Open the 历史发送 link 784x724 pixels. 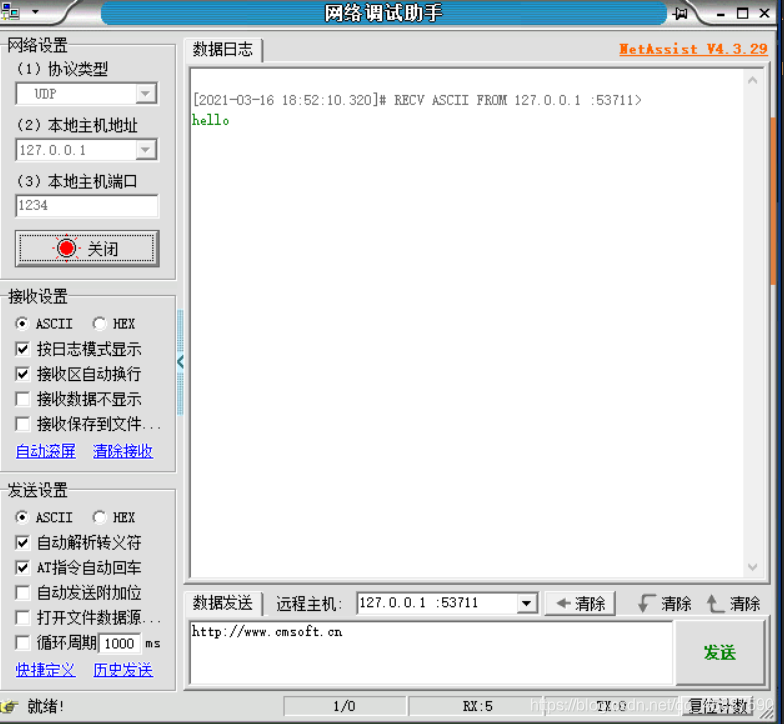point(123,670)
